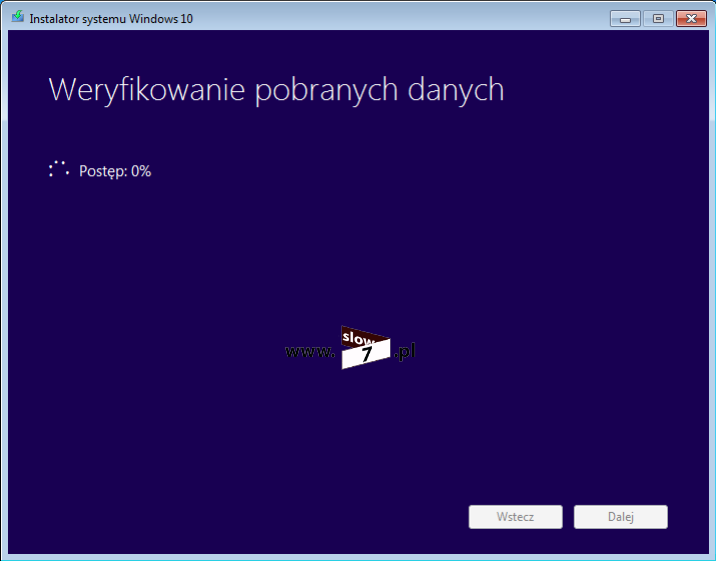Click the spinning progress indicator dots
The height and width of the screenshot is (561, 716).
(59, 169)
